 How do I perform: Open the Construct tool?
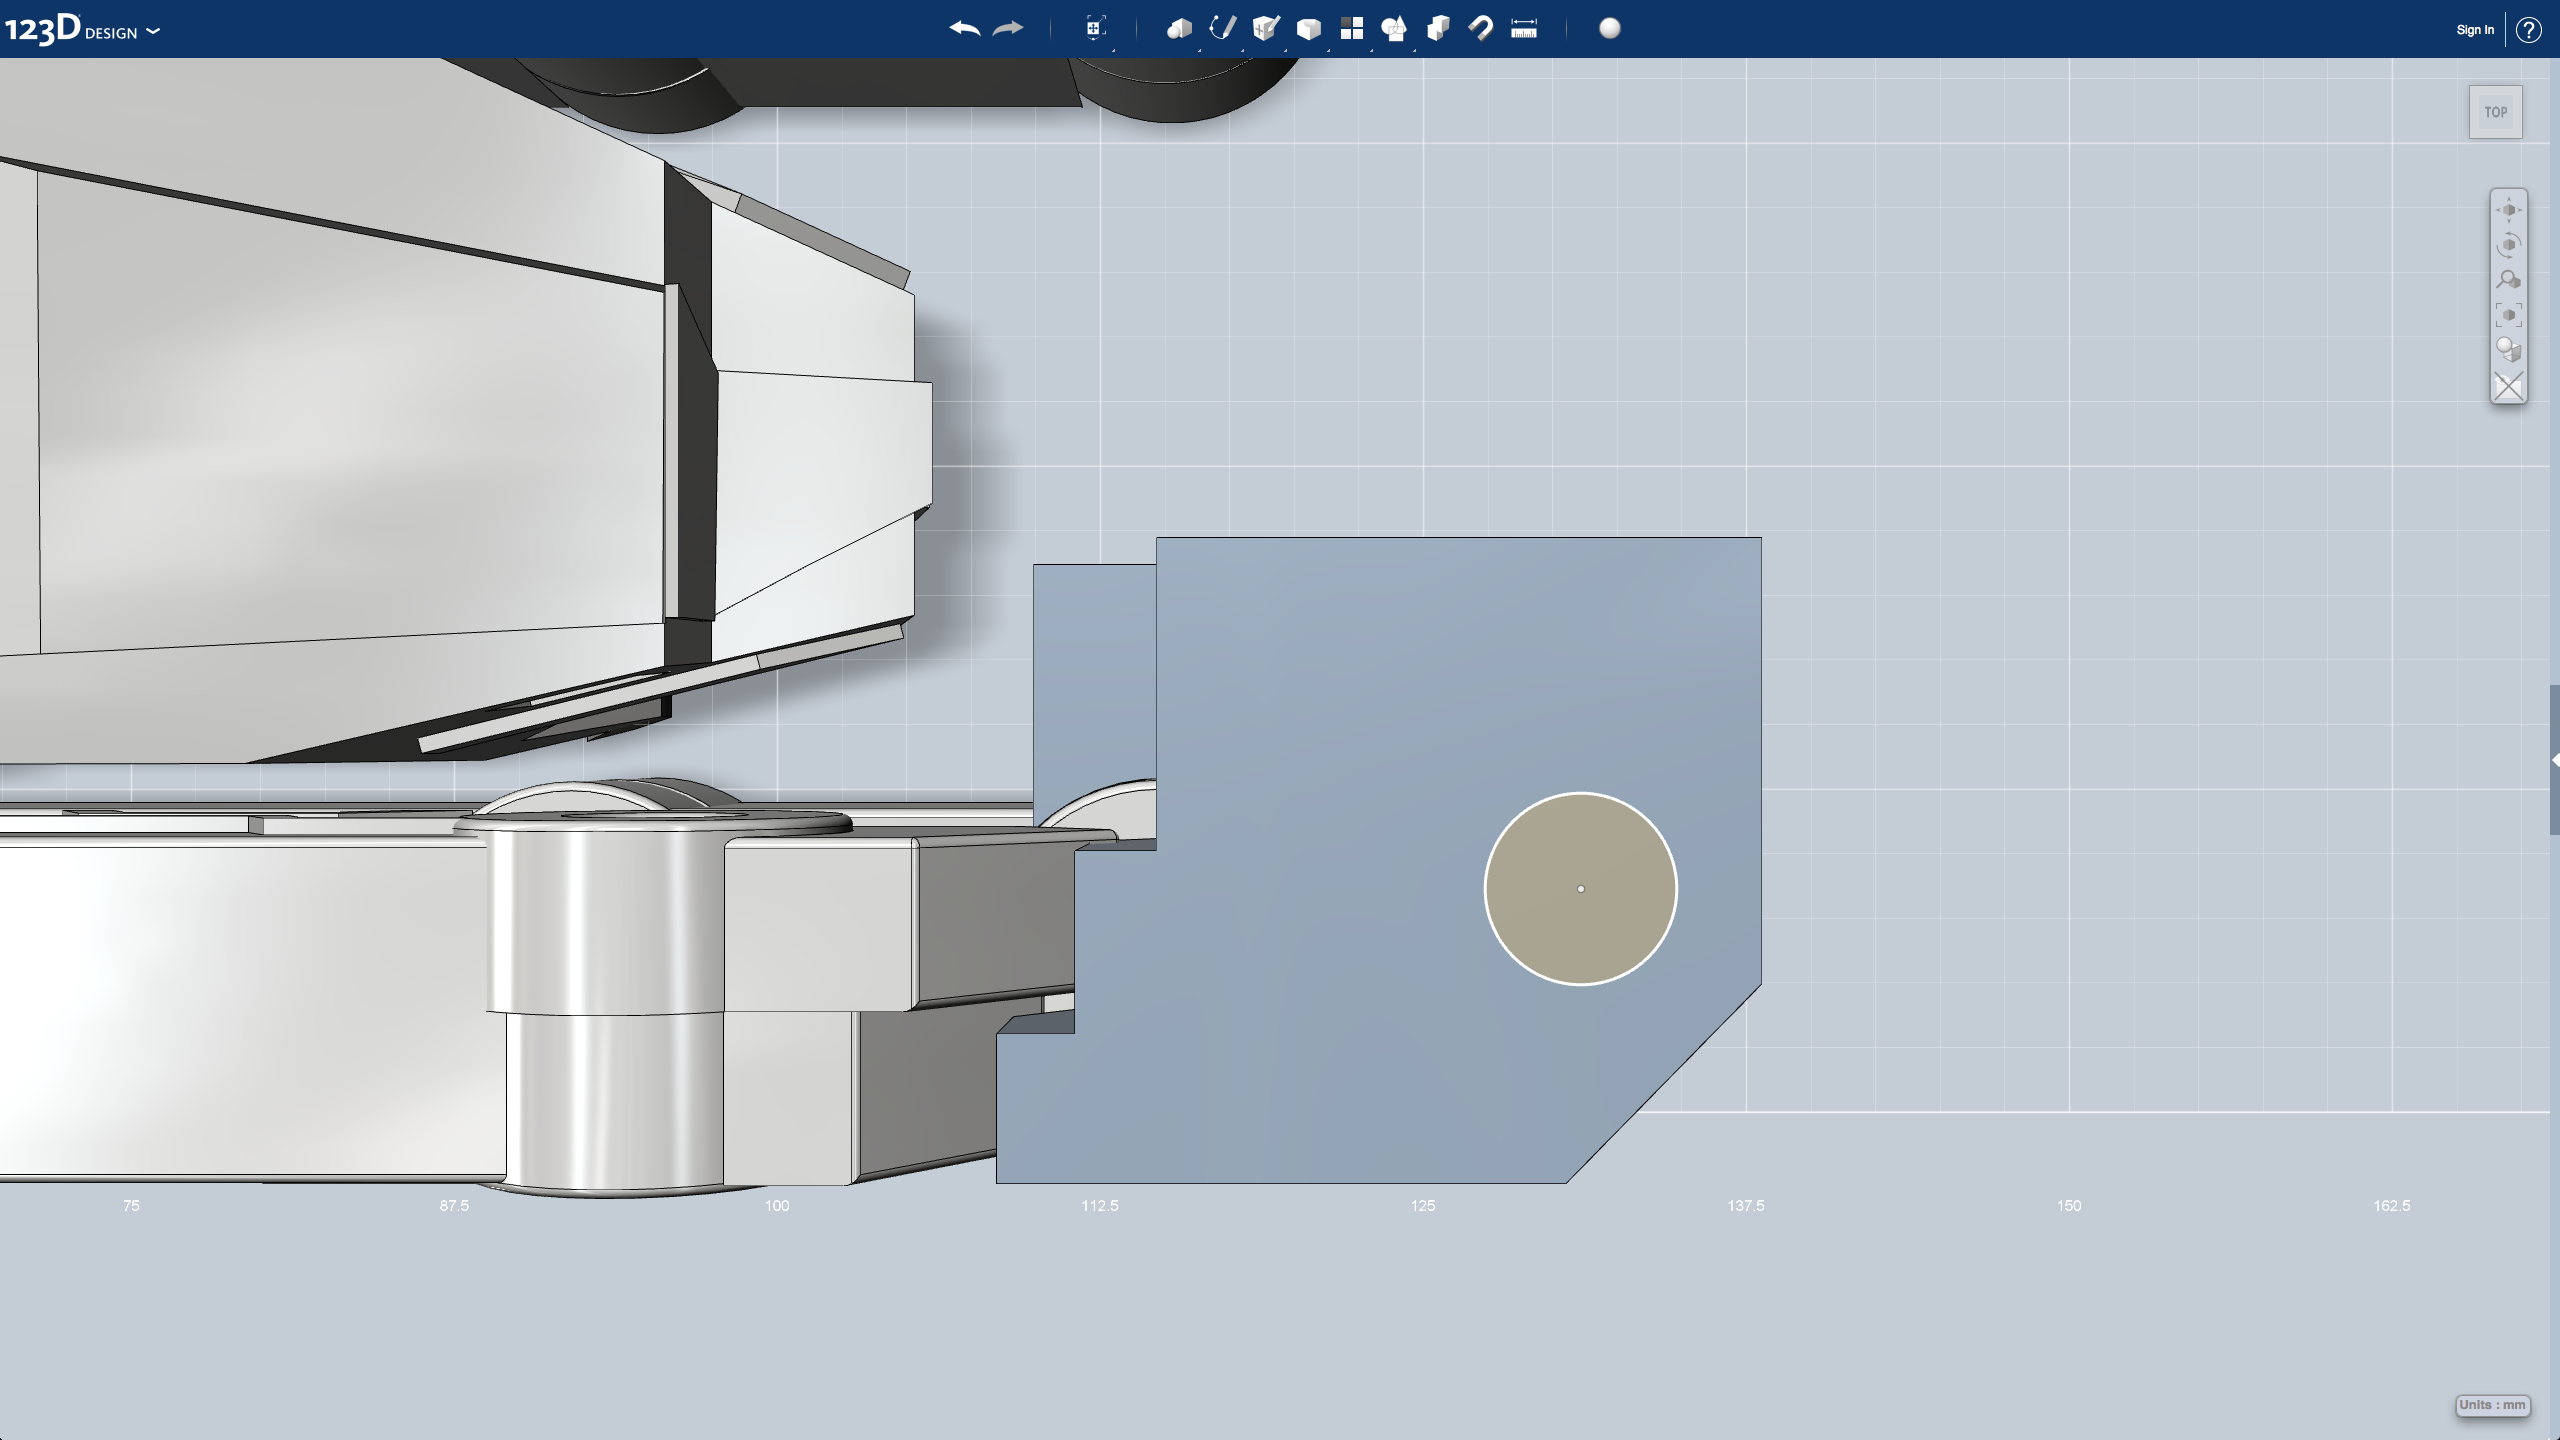pos(1266,29)
